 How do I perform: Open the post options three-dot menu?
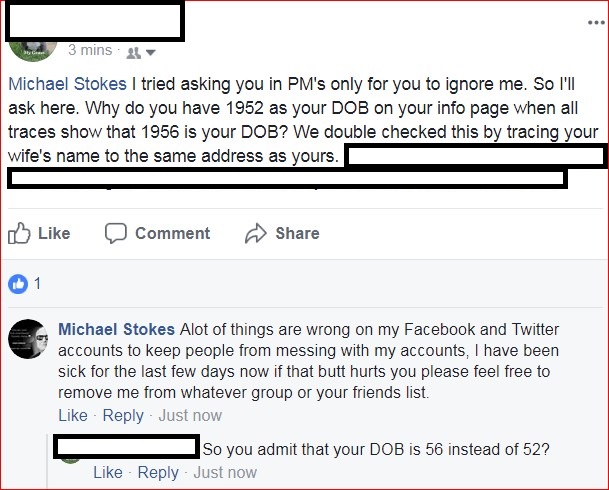point(595,22)
